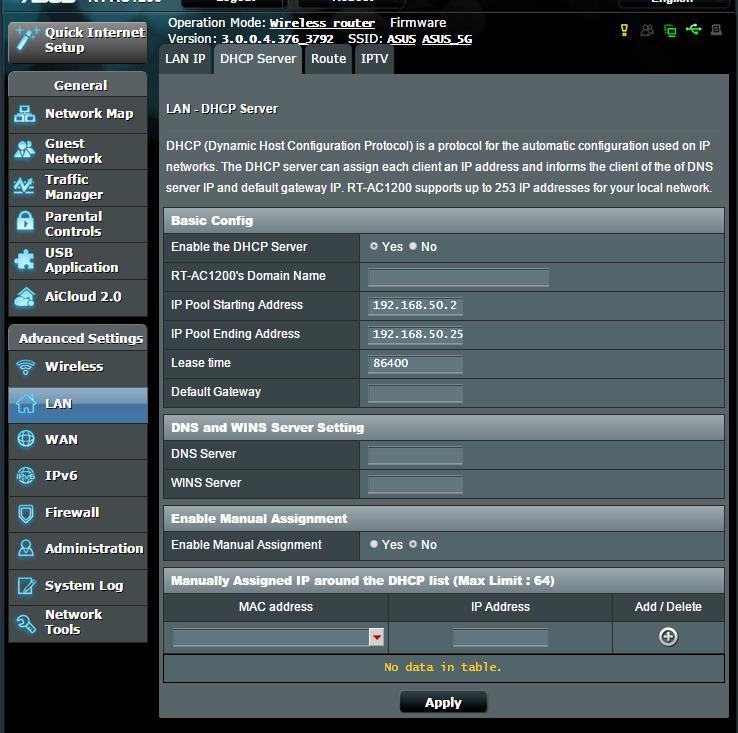Switch to the Route tab

[329, 59]
